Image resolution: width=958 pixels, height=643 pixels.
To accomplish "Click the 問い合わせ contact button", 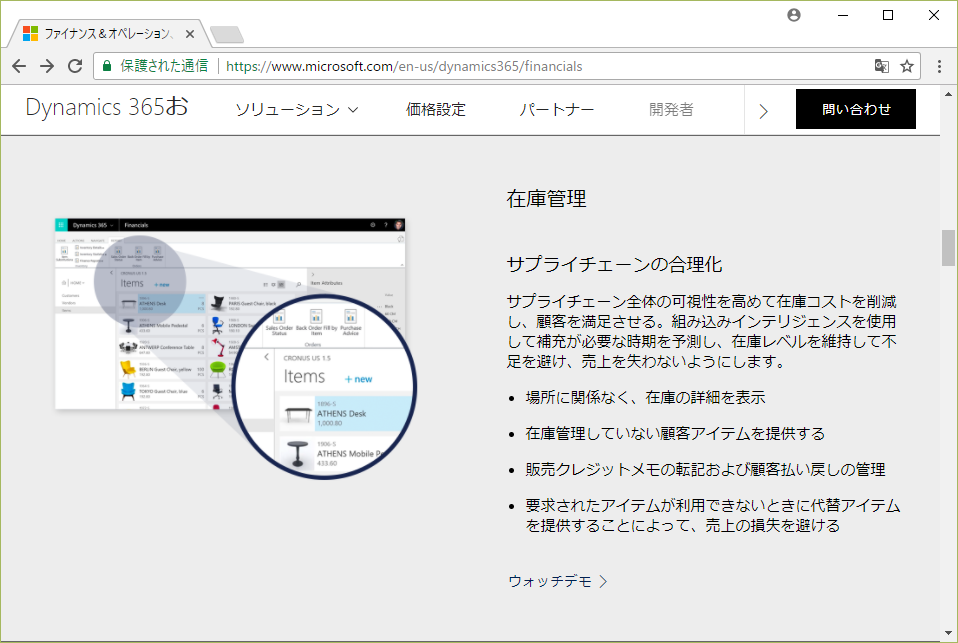I will point(855,109).
